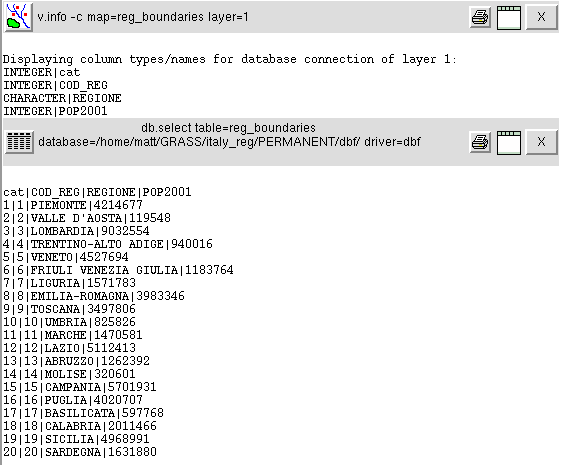Image resolution: width=562 pixels, height=465 pixels.
Task: Print the v.info command output
Action: (x=480, y=17)
